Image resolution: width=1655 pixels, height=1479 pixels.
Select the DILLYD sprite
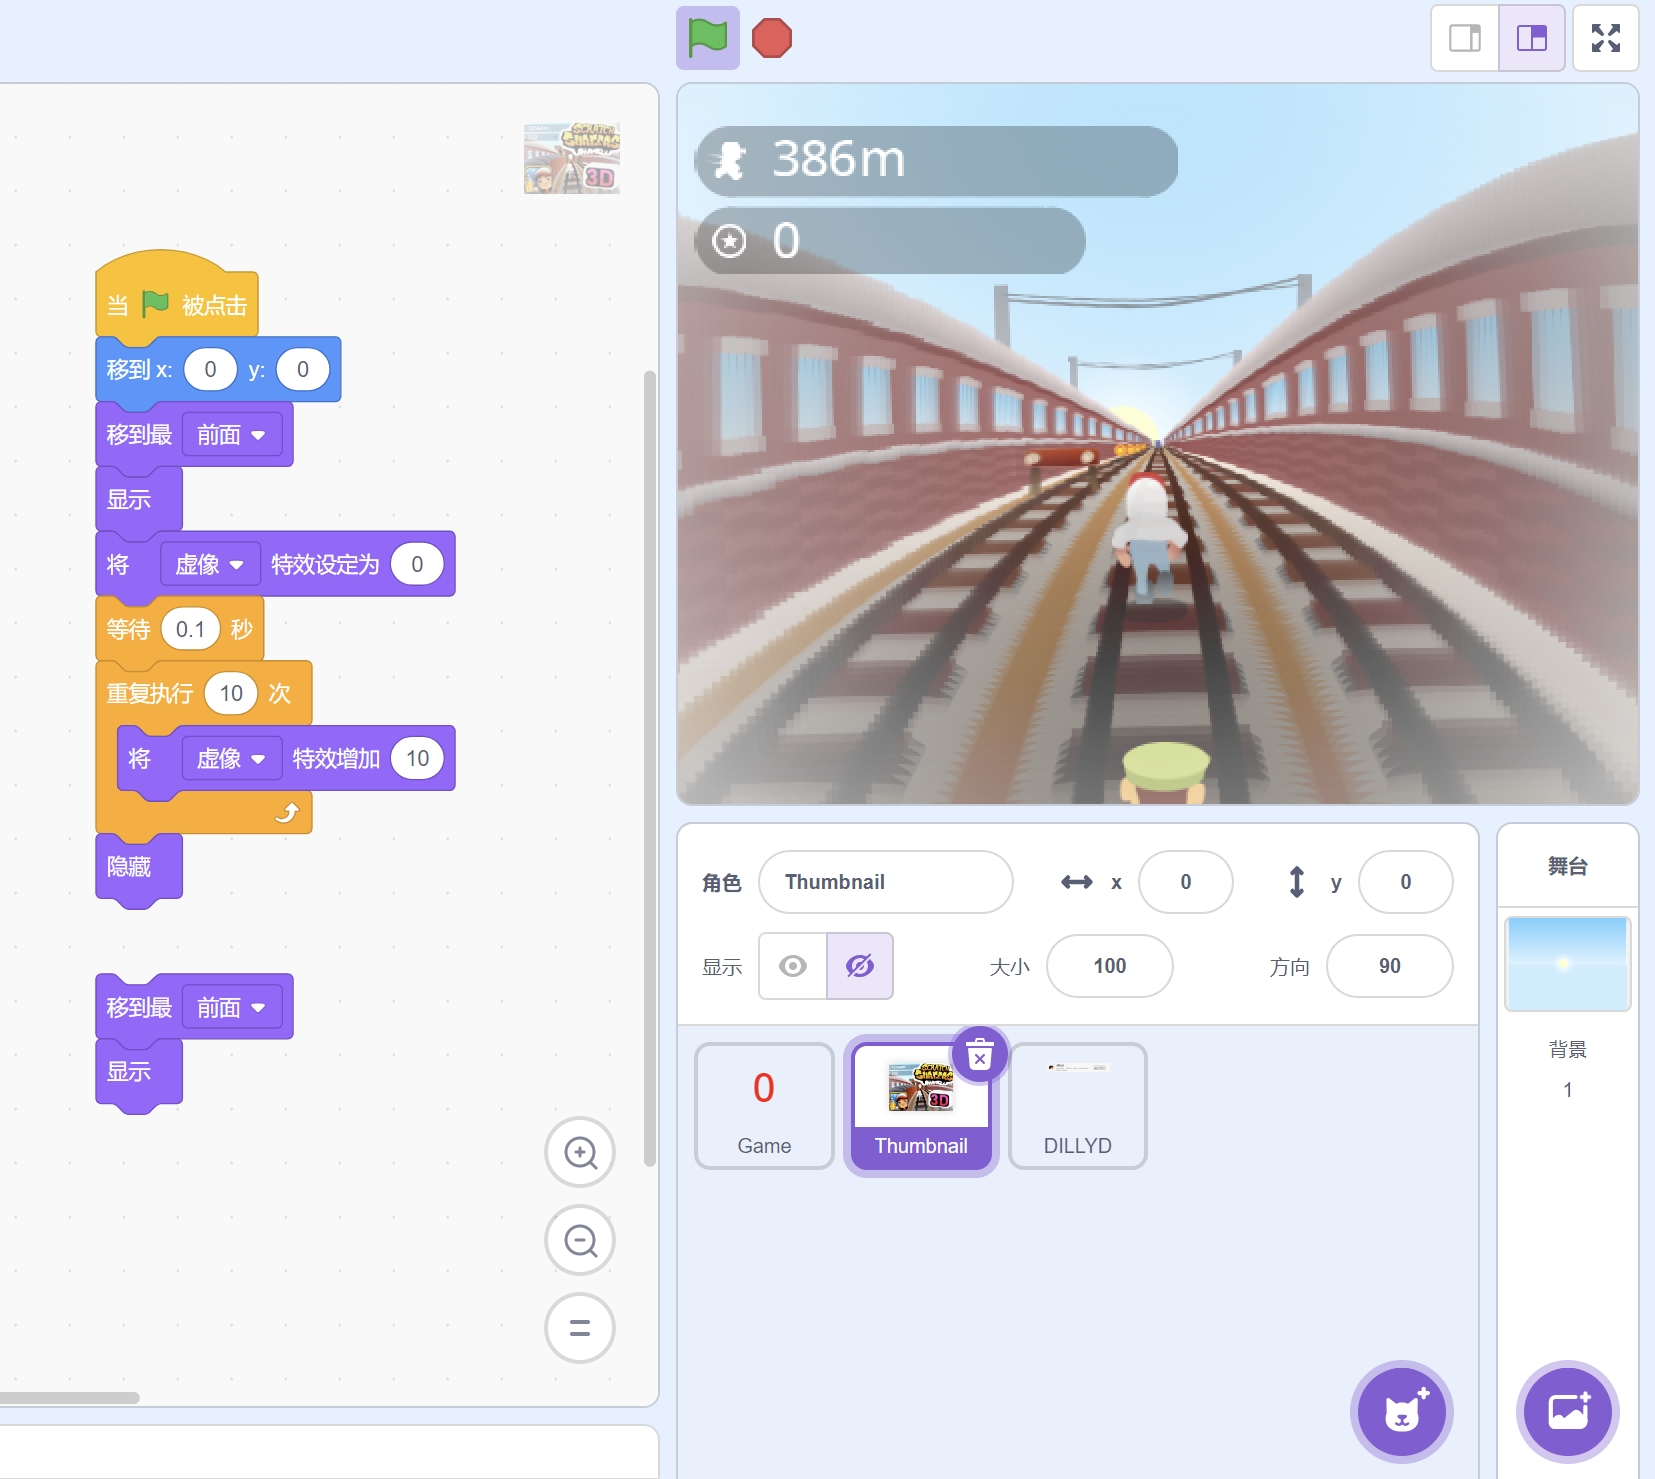(x=1078, y=1106)
